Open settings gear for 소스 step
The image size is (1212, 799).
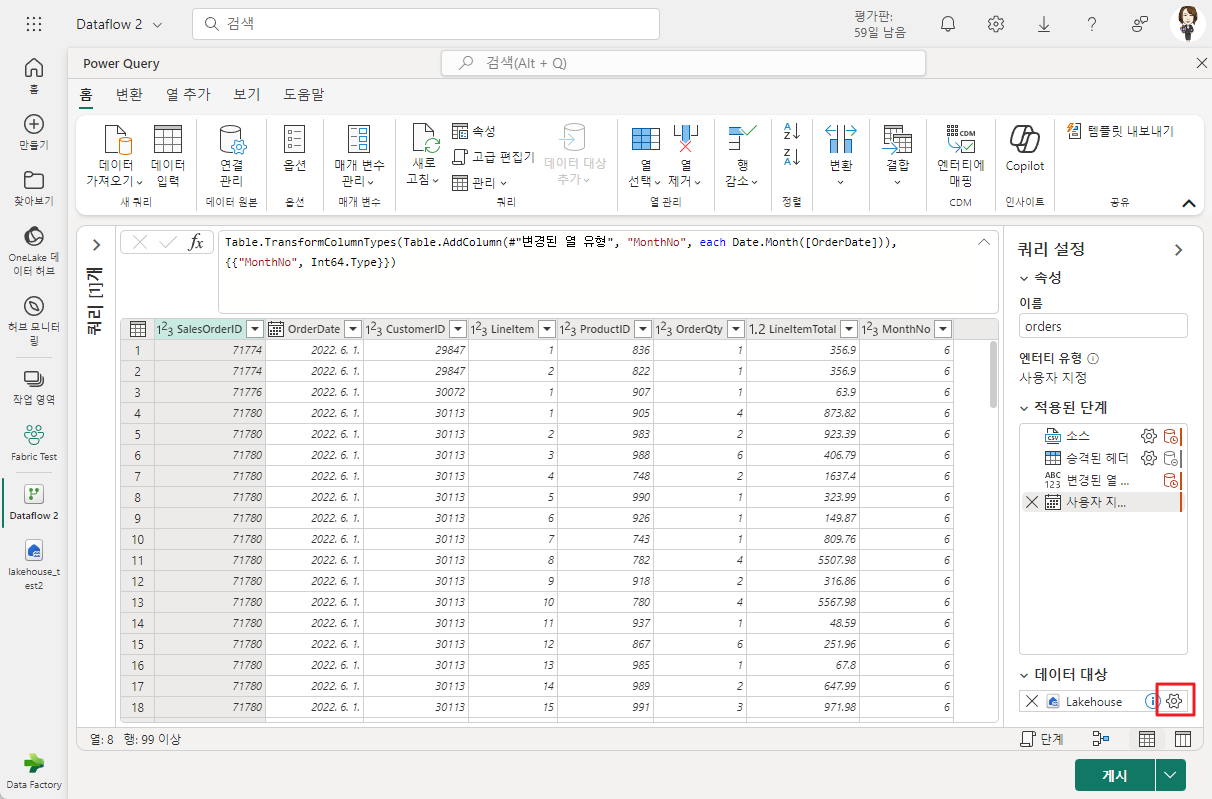pos(1149,436)
